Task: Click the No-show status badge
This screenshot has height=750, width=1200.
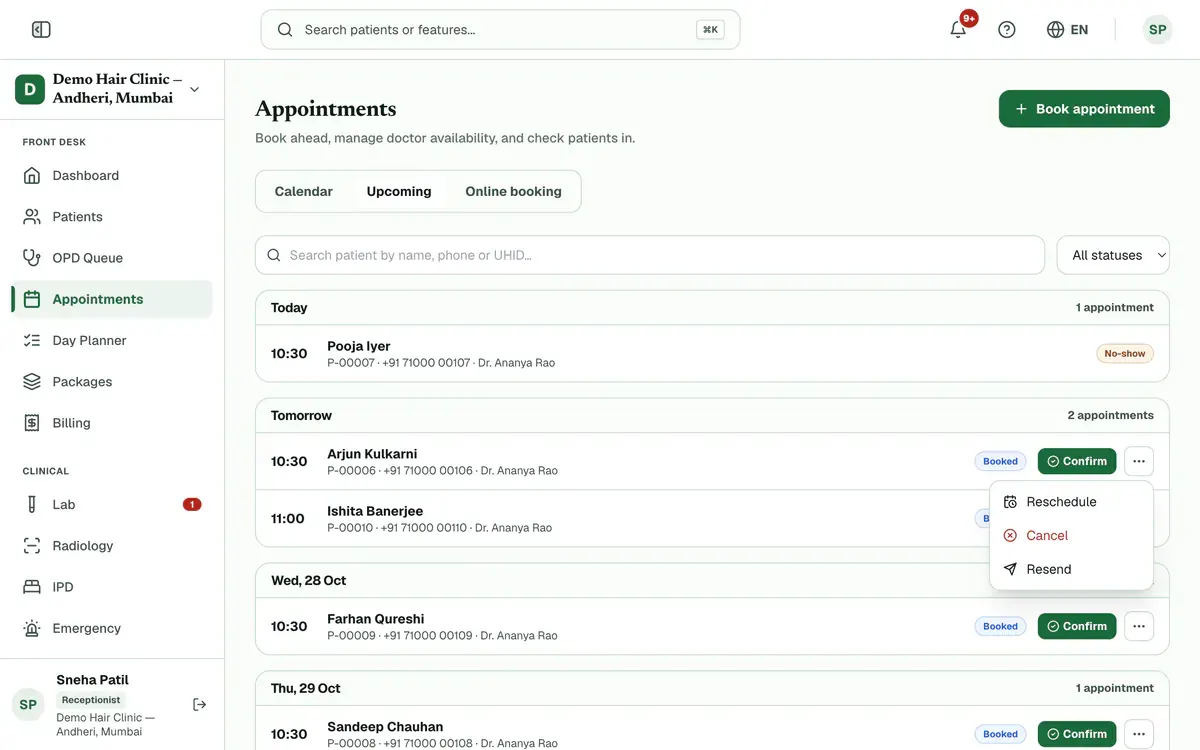Action: coord(1125,353)
